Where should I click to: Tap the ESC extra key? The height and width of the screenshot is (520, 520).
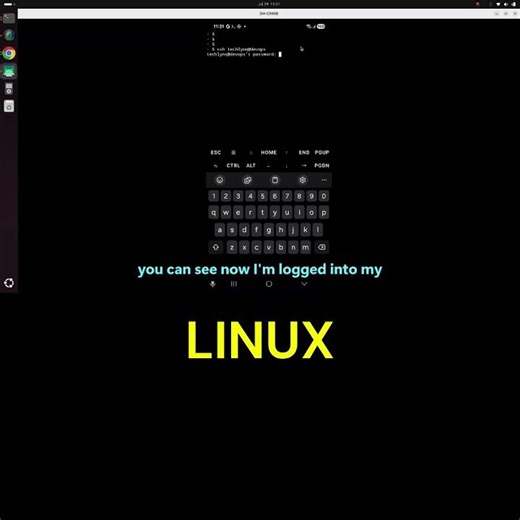tap(216, 152)
